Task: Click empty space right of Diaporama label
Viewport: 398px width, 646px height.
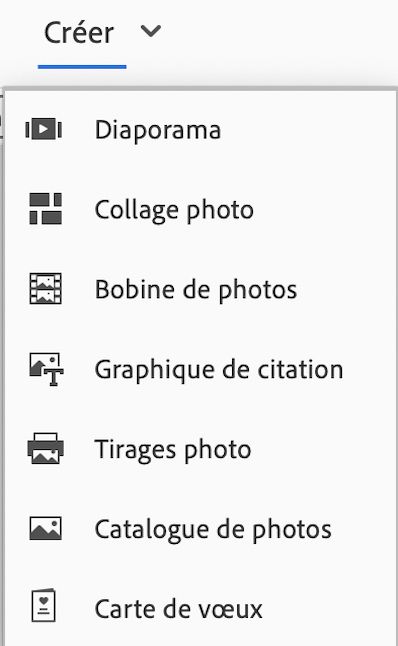Action: [307, 130]
